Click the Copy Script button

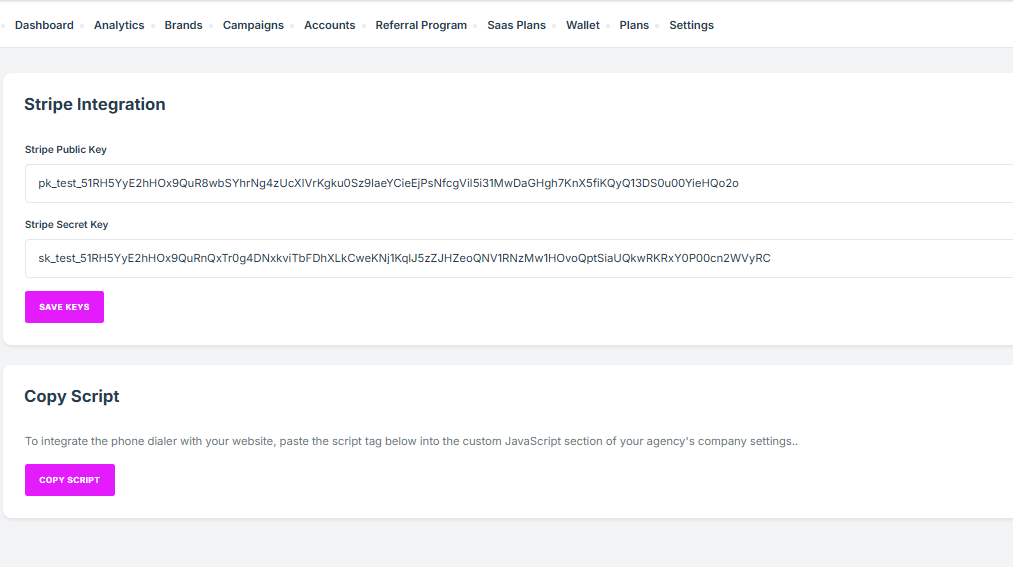point(70,480)
